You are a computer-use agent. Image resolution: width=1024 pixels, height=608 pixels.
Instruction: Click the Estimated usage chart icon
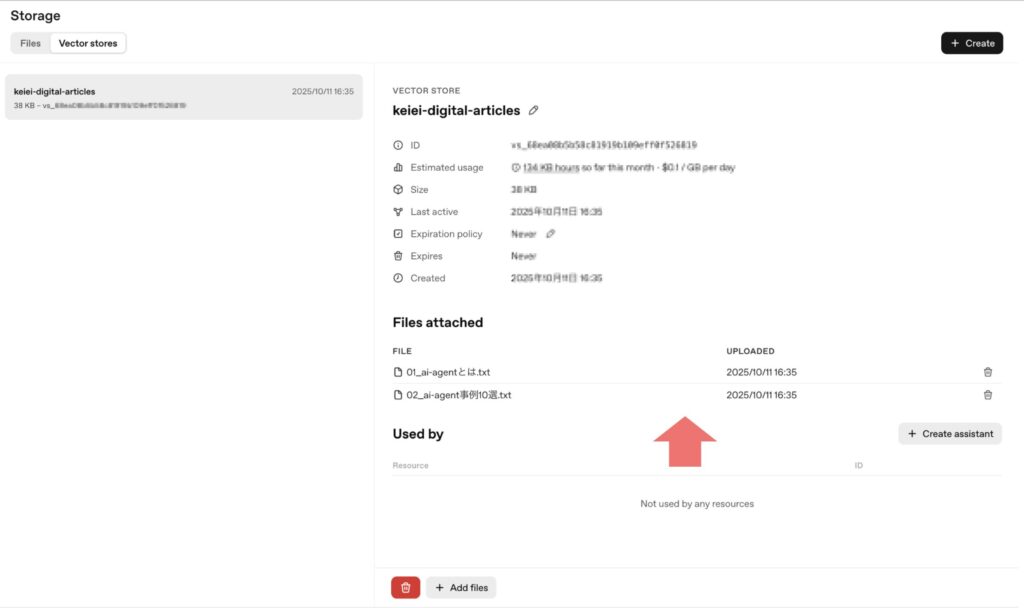click(x=398, y=168)
